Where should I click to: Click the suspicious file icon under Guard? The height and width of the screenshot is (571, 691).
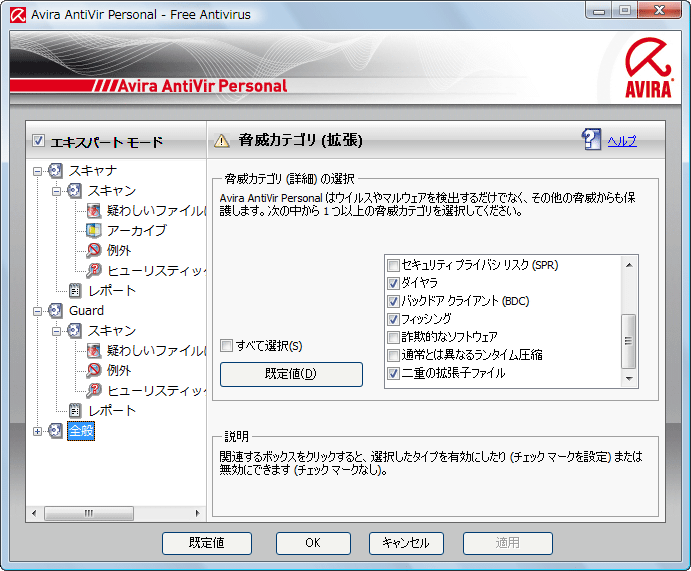(x=93, y=351)
